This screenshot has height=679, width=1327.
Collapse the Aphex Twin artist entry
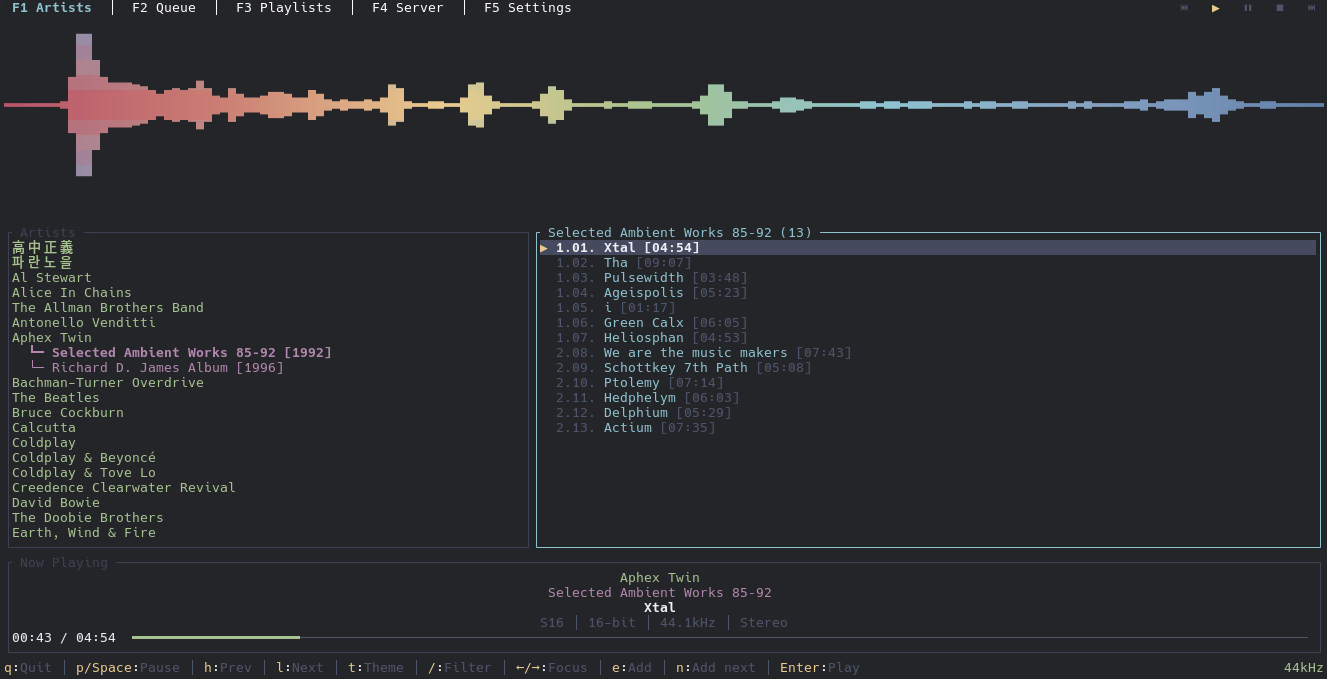click(x=52, y=338)
